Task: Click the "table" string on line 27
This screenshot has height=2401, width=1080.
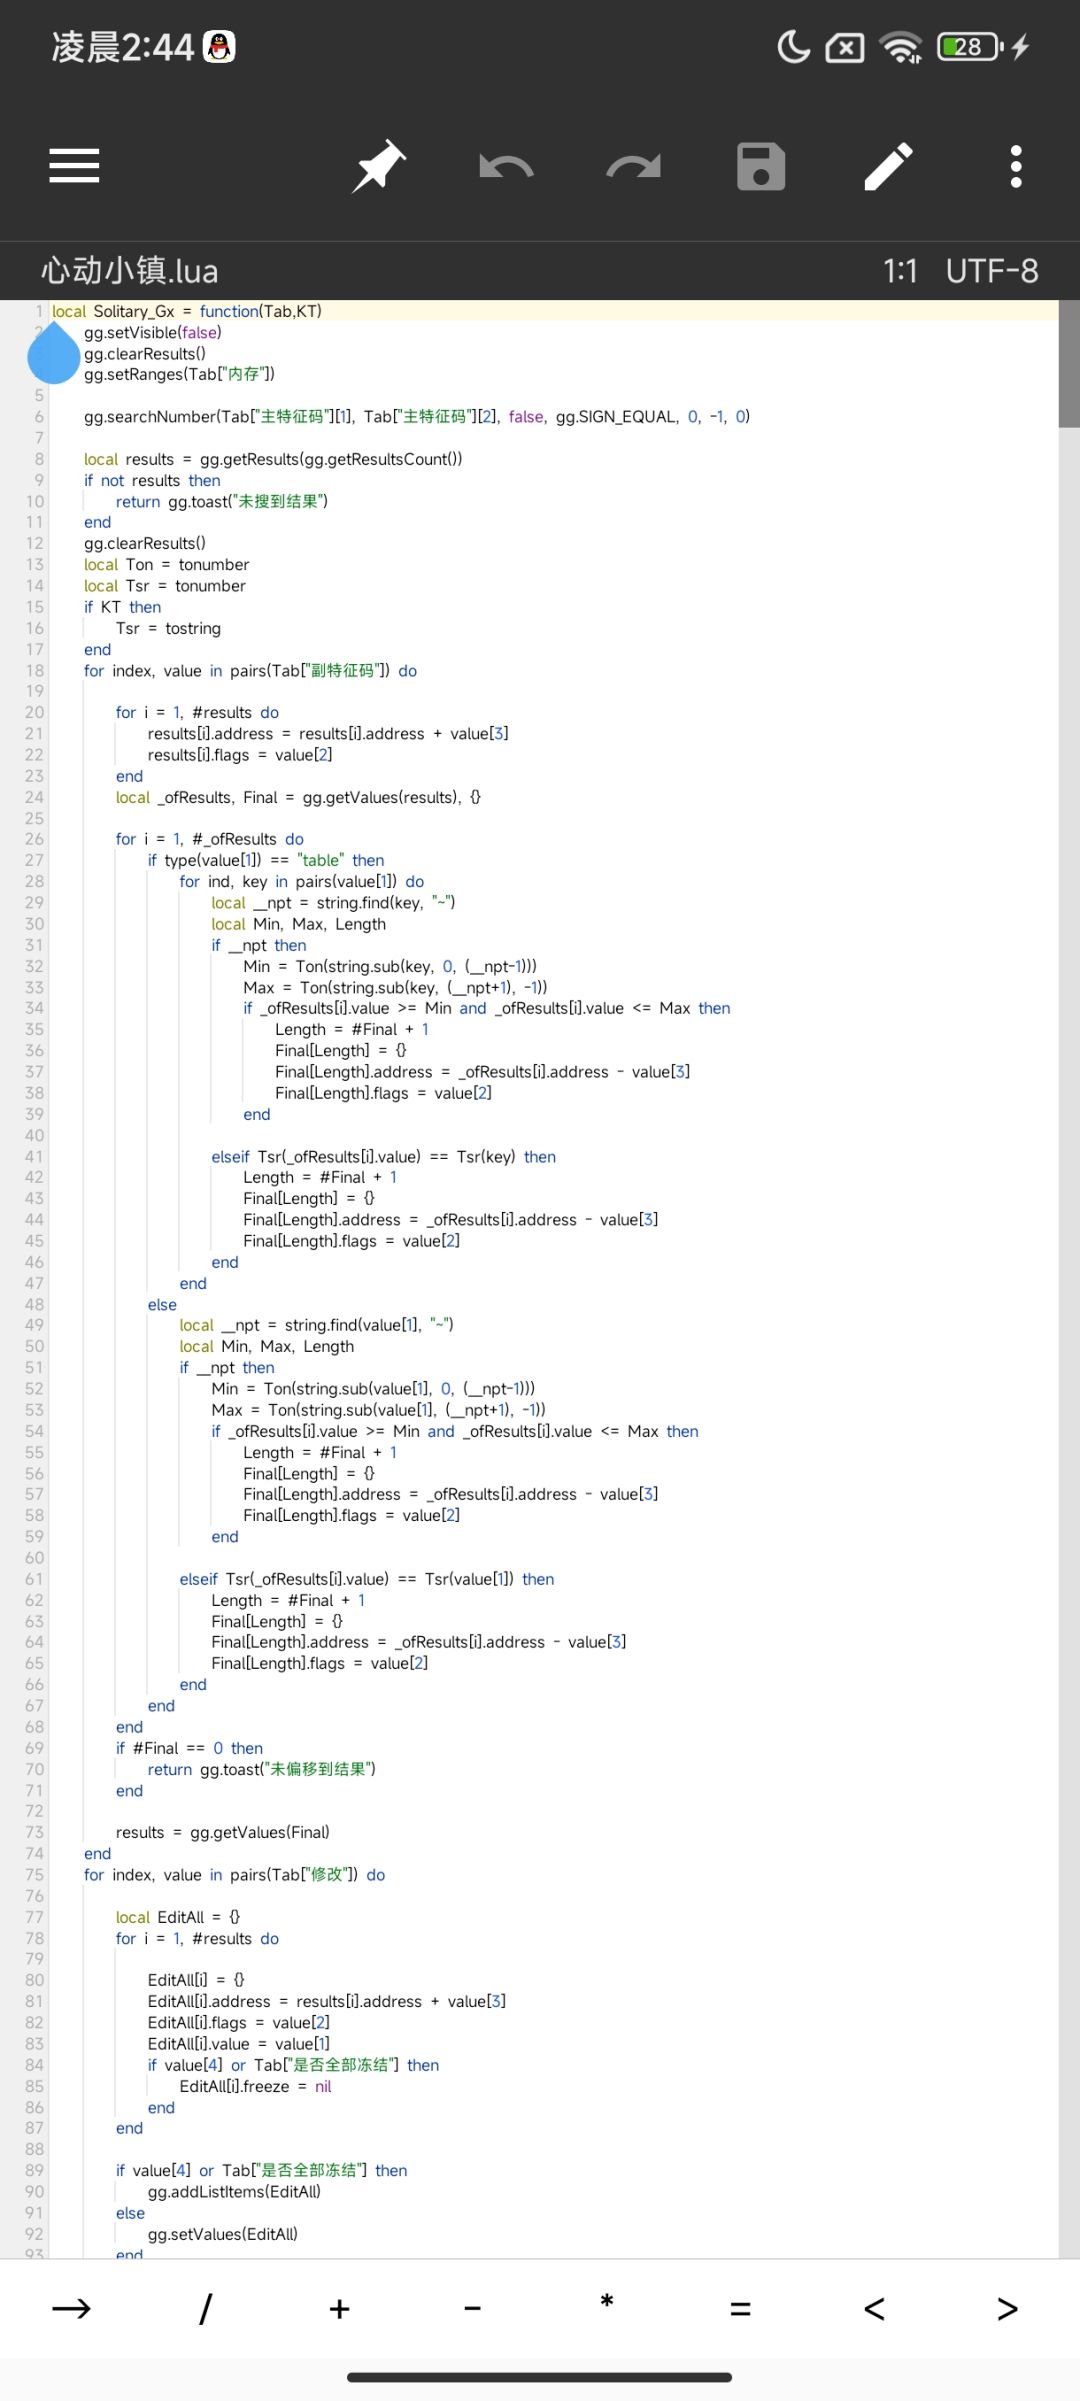Action: pyautogui.click(x=320, y=860)
